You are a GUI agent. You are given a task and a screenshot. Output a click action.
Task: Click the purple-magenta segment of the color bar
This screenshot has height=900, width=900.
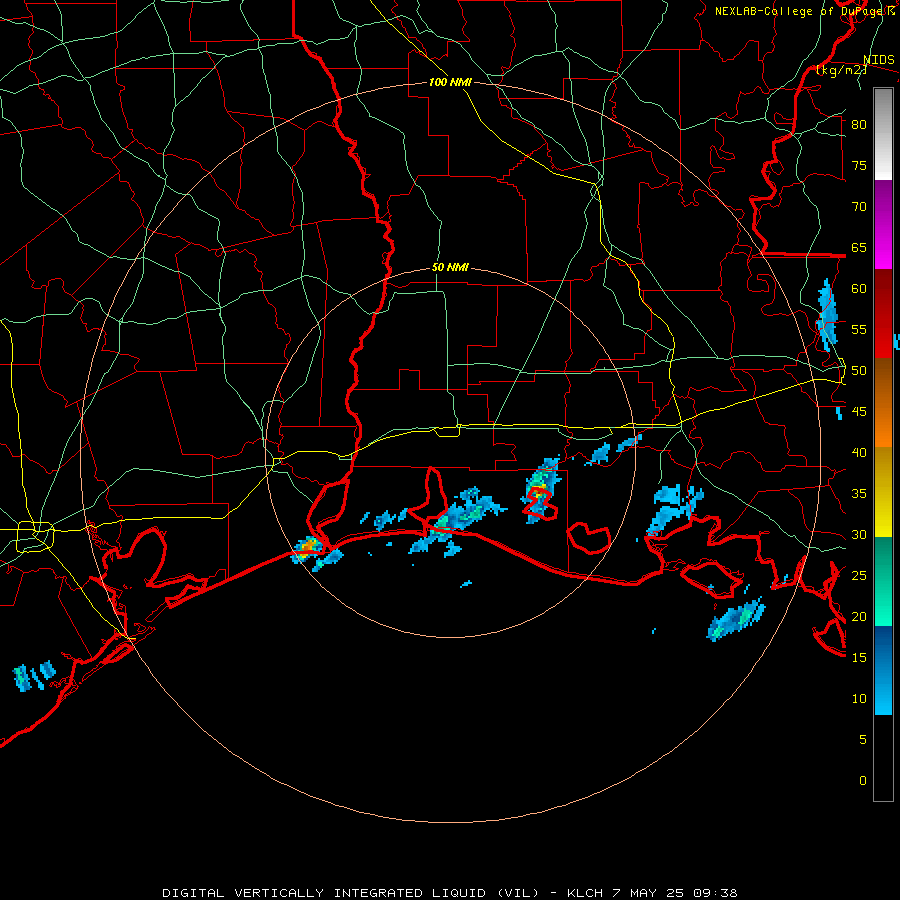pyautogui.click(x=883, y=225)
